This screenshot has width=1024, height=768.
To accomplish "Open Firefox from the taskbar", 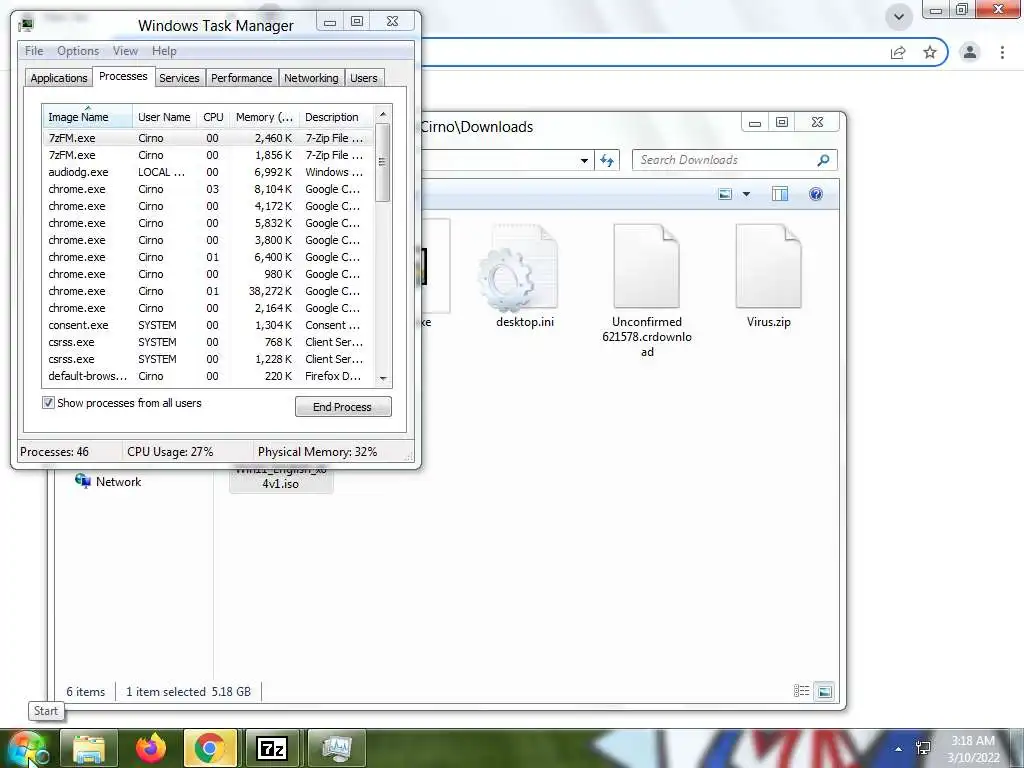I will click(151, 748).
